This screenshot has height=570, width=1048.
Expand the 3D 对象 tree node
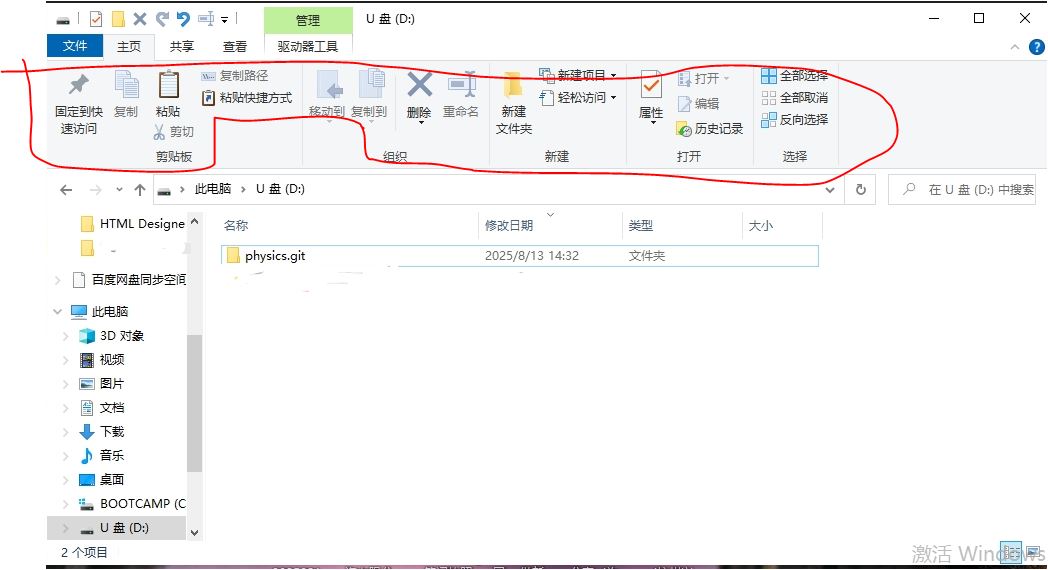tap(66, 335)
